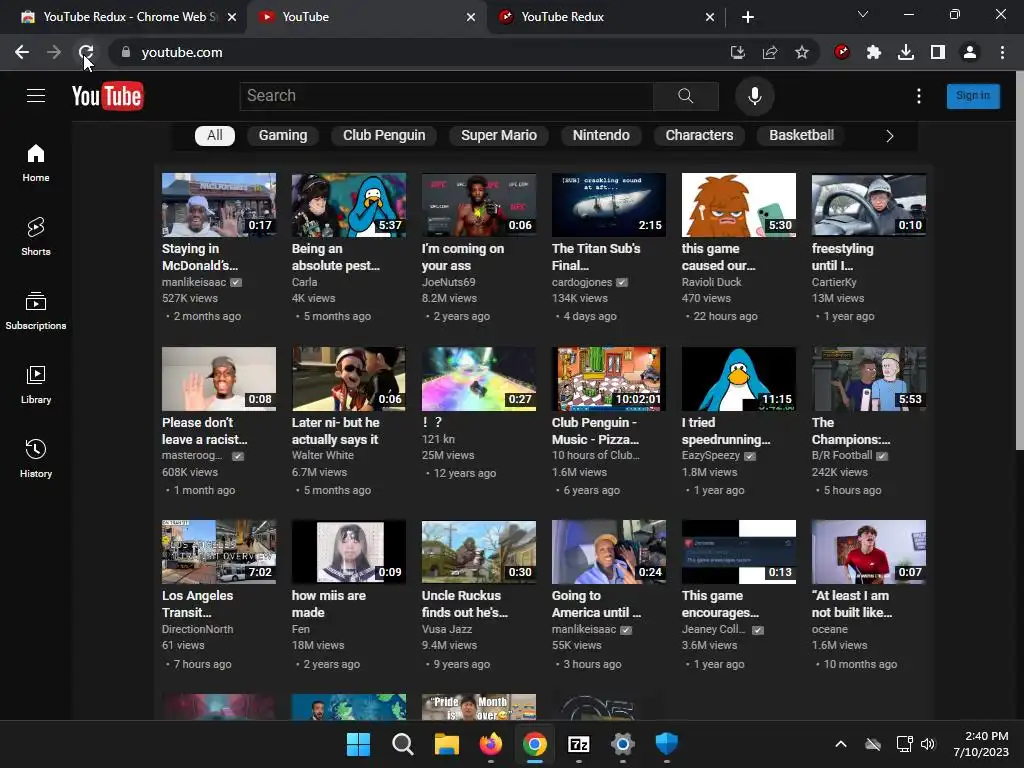
Task: Open 7-Zip from taskbar
Action: [579, 744]
